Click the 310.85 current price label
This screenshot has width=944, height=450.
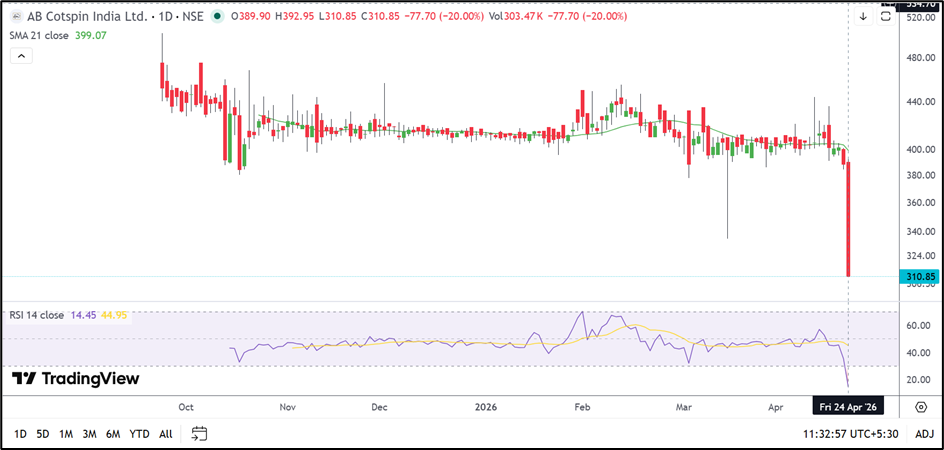click(x=920, y=276)
